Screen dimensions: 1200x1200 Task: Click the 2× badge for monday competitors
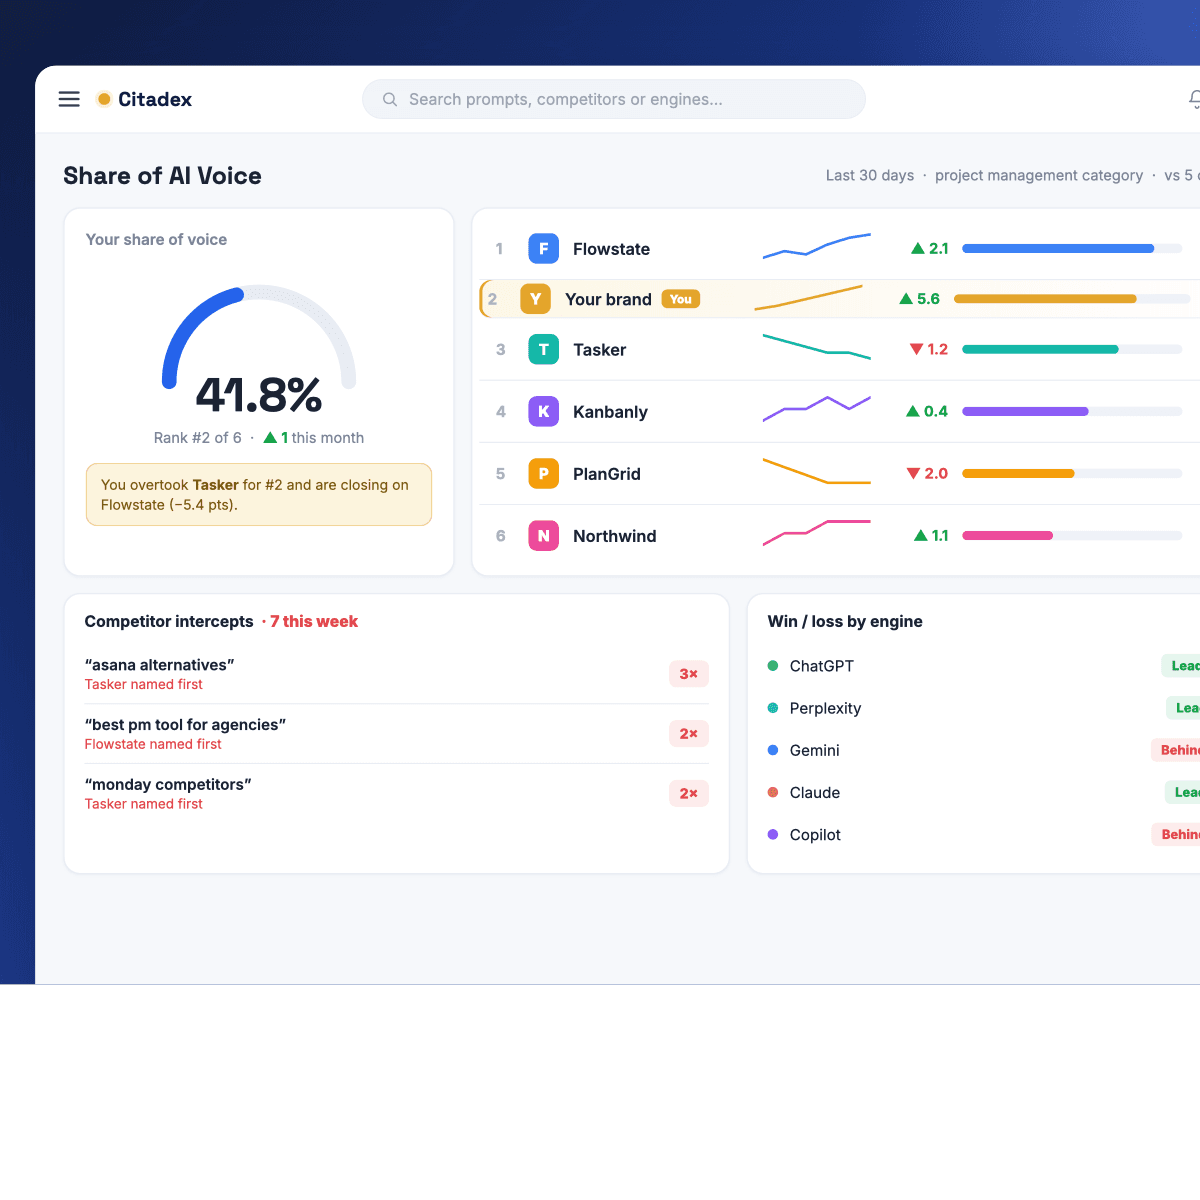(x=689, y=793)
